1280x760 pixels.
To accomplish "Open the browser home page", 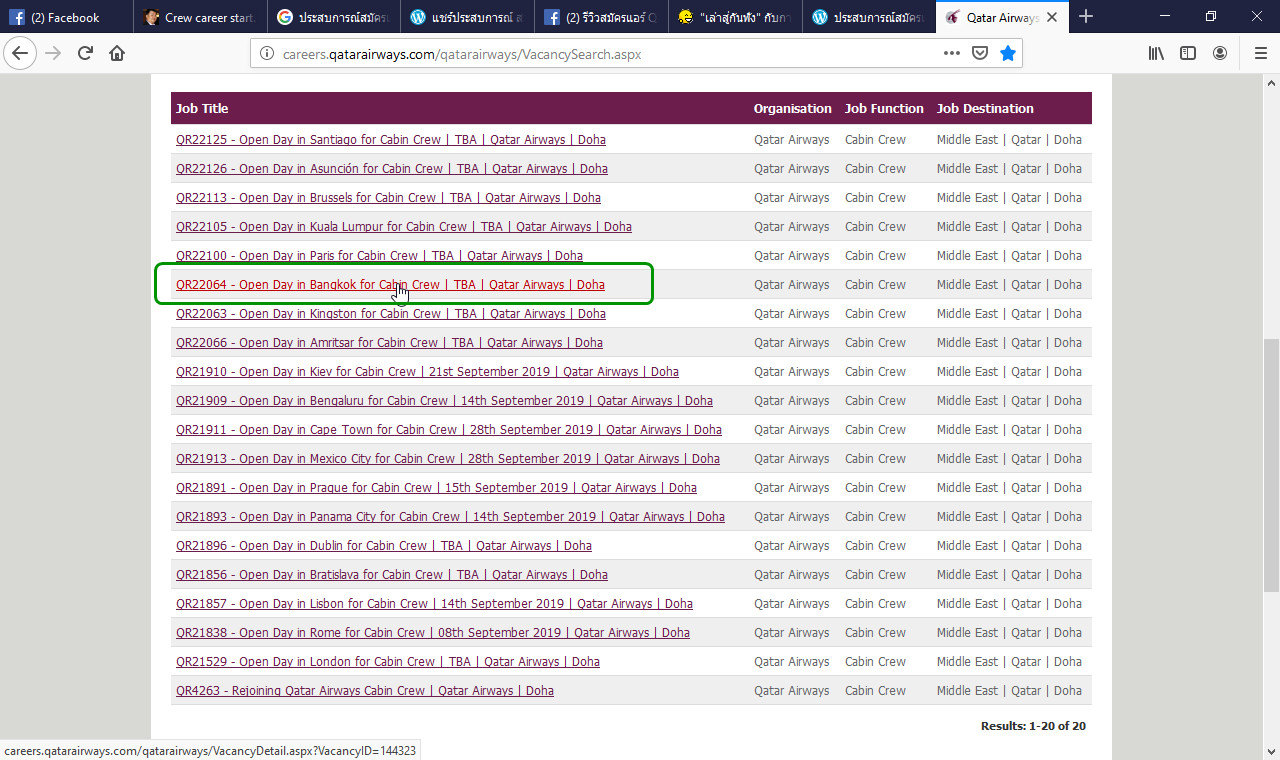I will click(x=117, y=54).
